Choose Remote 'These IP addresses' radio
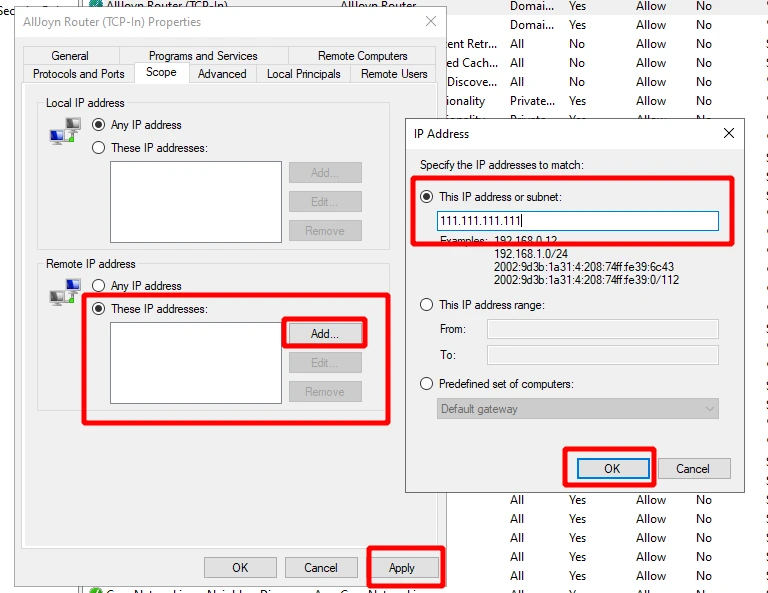Image resolution: width=768 pixels, height=593 pixels. coord(98,308)
